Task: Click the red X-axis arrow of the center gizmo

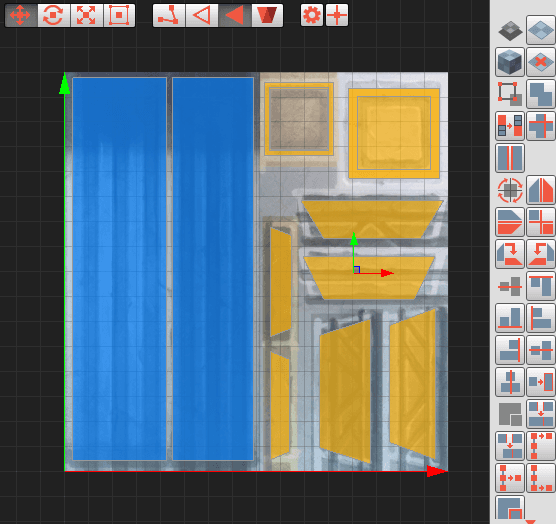Action: (x=387, y=273)
